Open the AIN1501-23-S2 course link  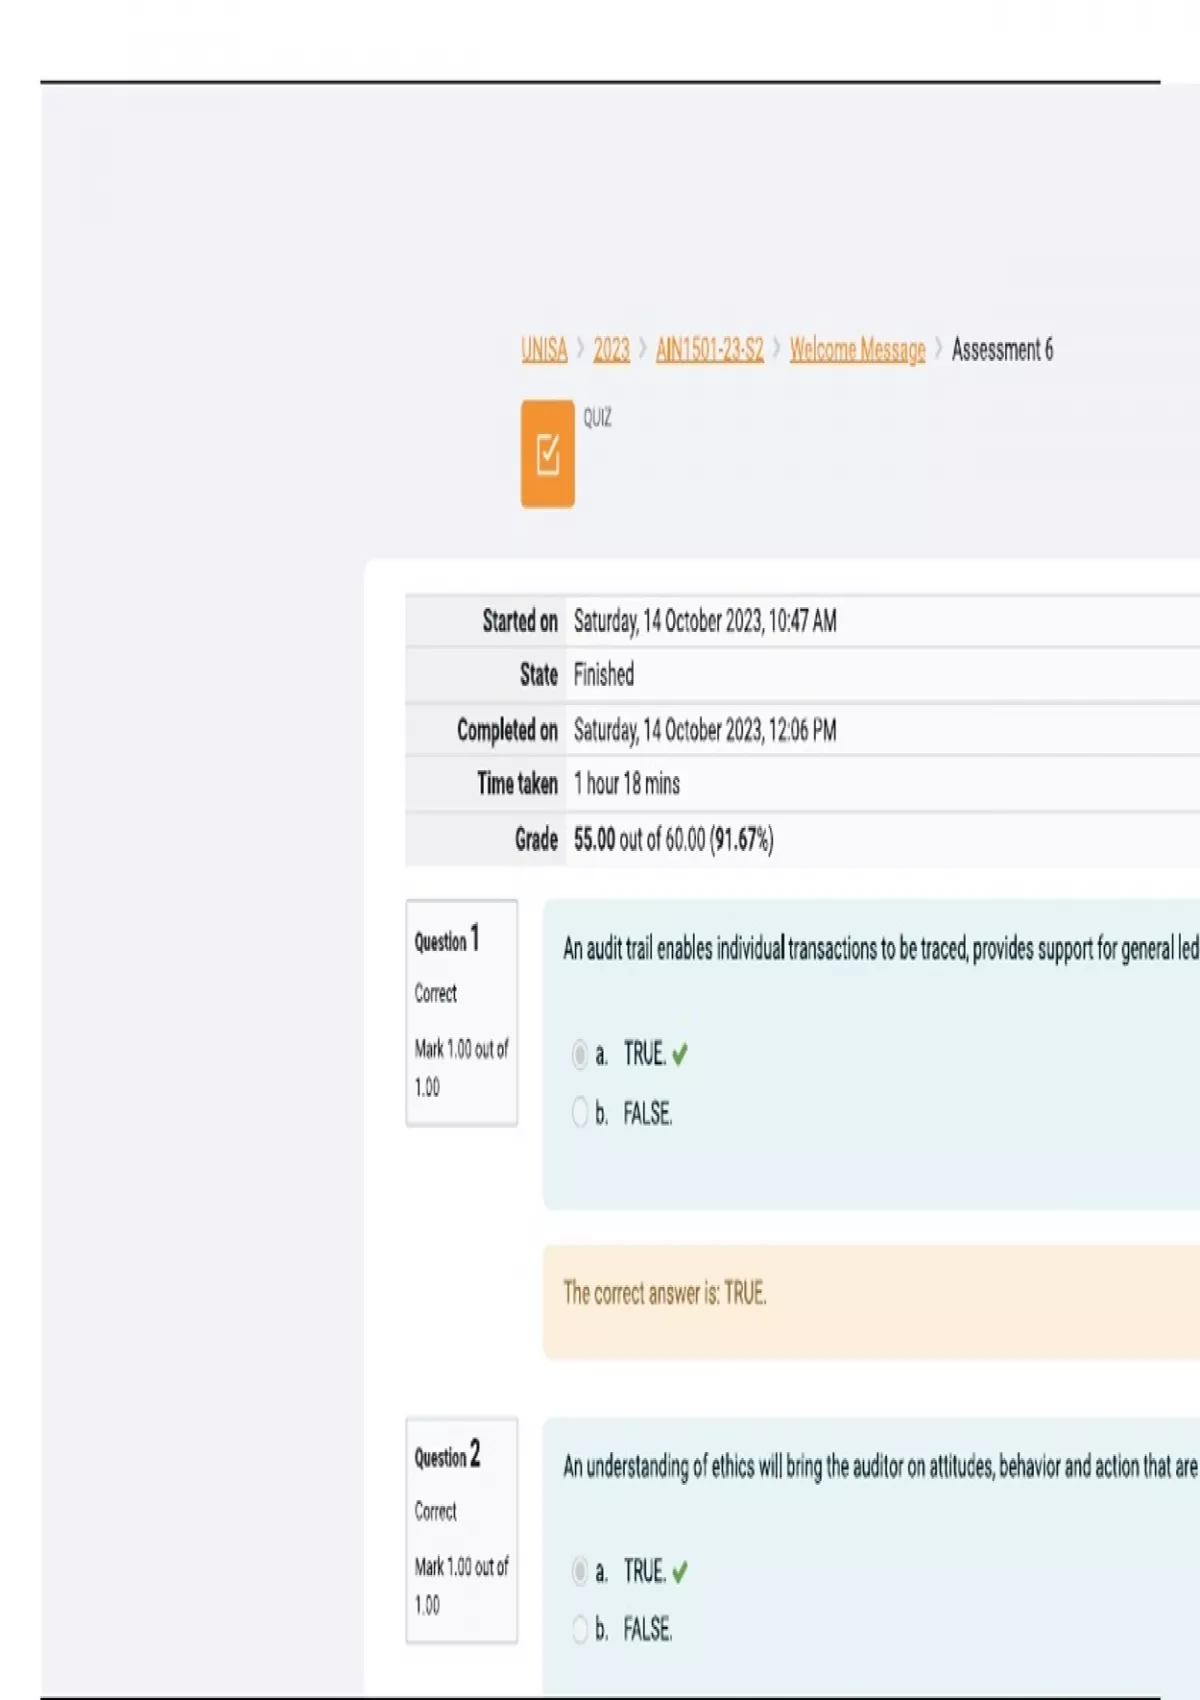pos(709,350)
